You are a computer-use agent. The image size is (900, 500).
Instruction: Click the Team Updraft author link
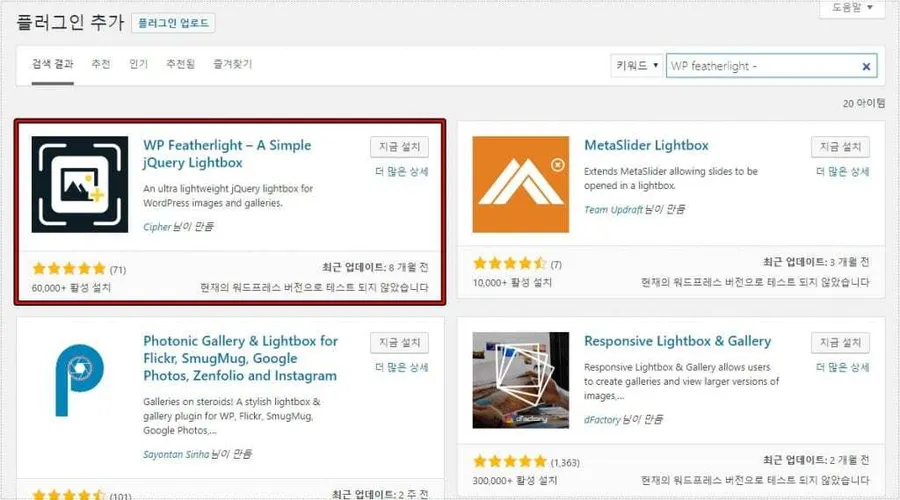click(613, 210)
